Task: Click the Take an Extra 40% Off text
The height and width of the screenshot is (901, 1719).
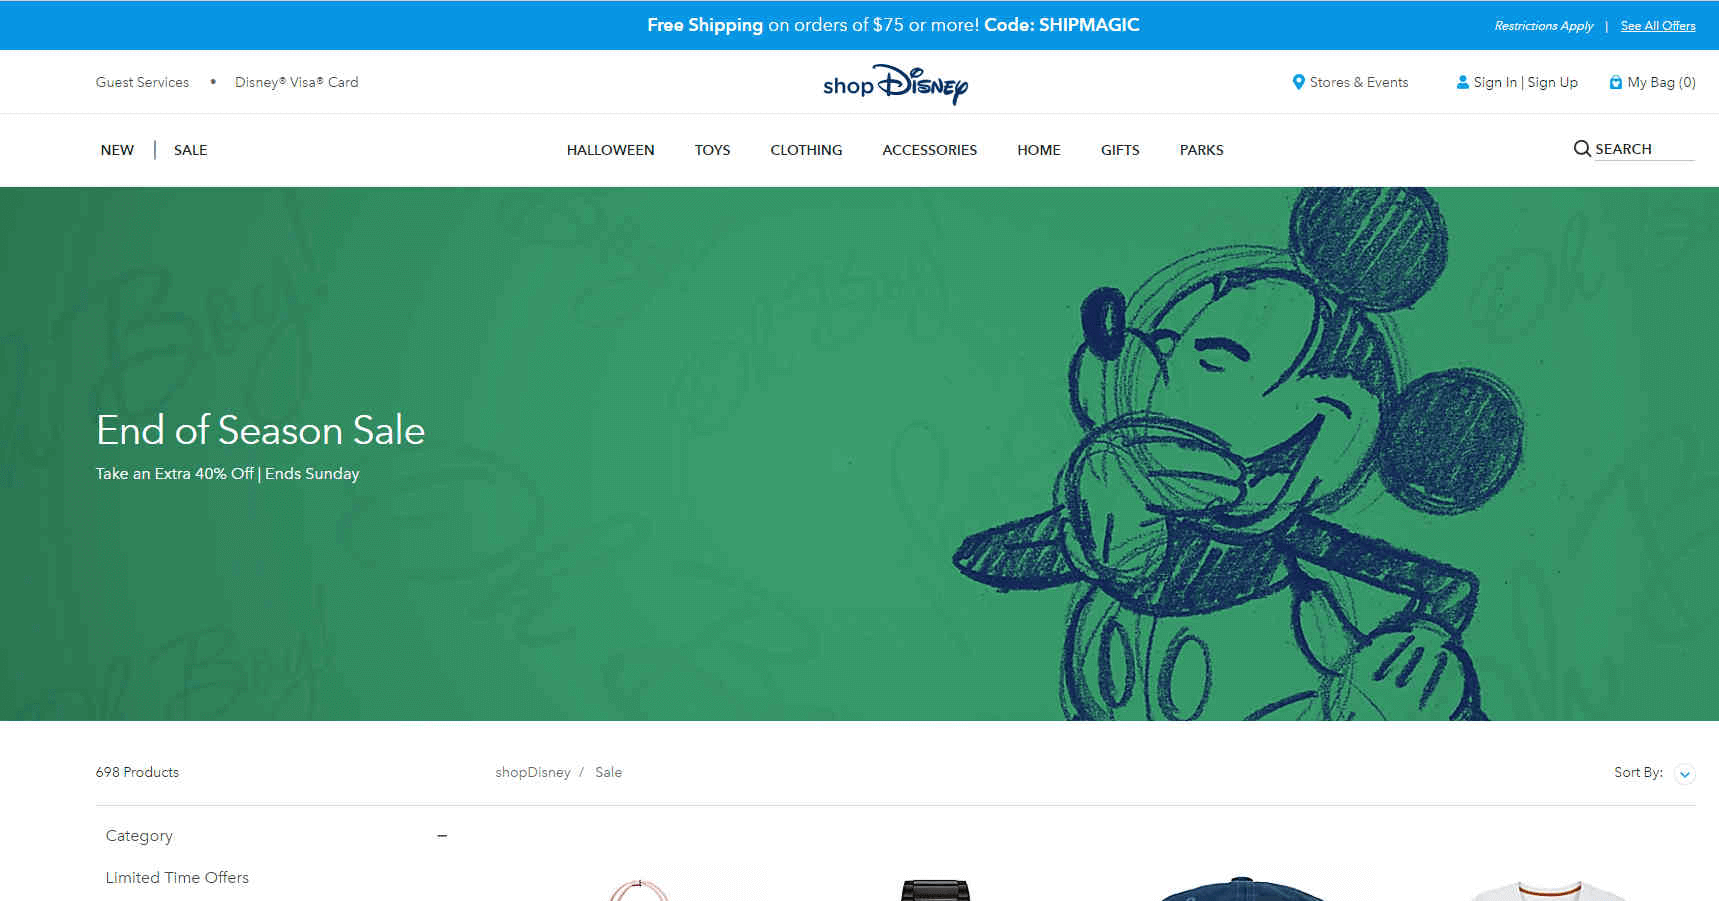Action: [175, 473]
